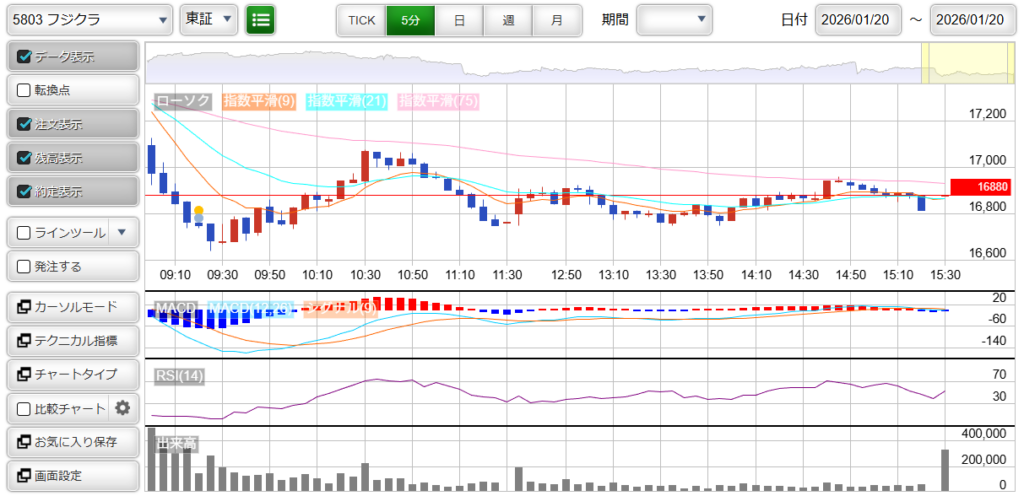Open 画面設定 screen settings

(70, 475)
